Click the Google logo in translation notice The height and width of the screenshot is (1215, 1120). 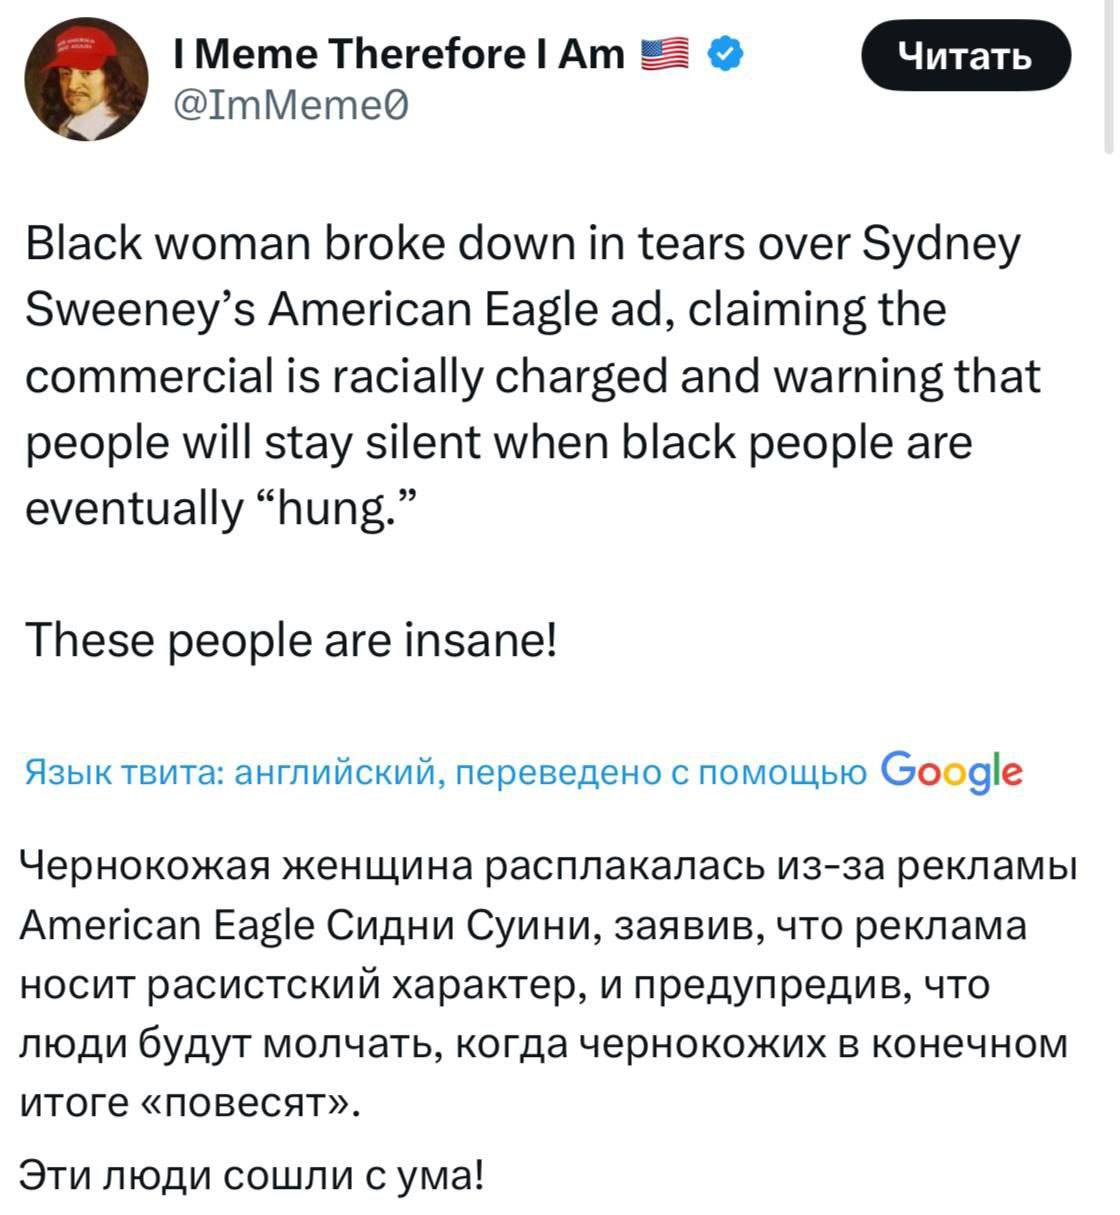[953, 773]
